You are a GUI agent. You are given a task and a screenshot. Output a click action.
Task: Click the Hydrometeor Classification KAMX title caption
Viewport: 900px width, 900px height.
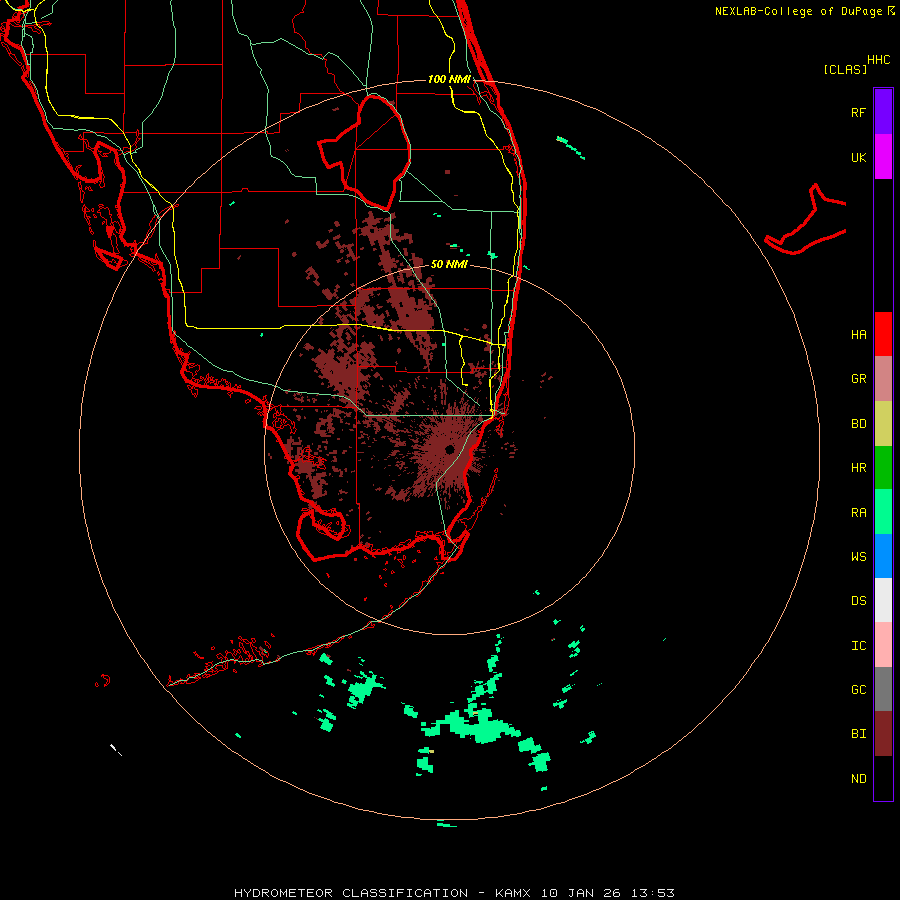[x=454, y=893]
